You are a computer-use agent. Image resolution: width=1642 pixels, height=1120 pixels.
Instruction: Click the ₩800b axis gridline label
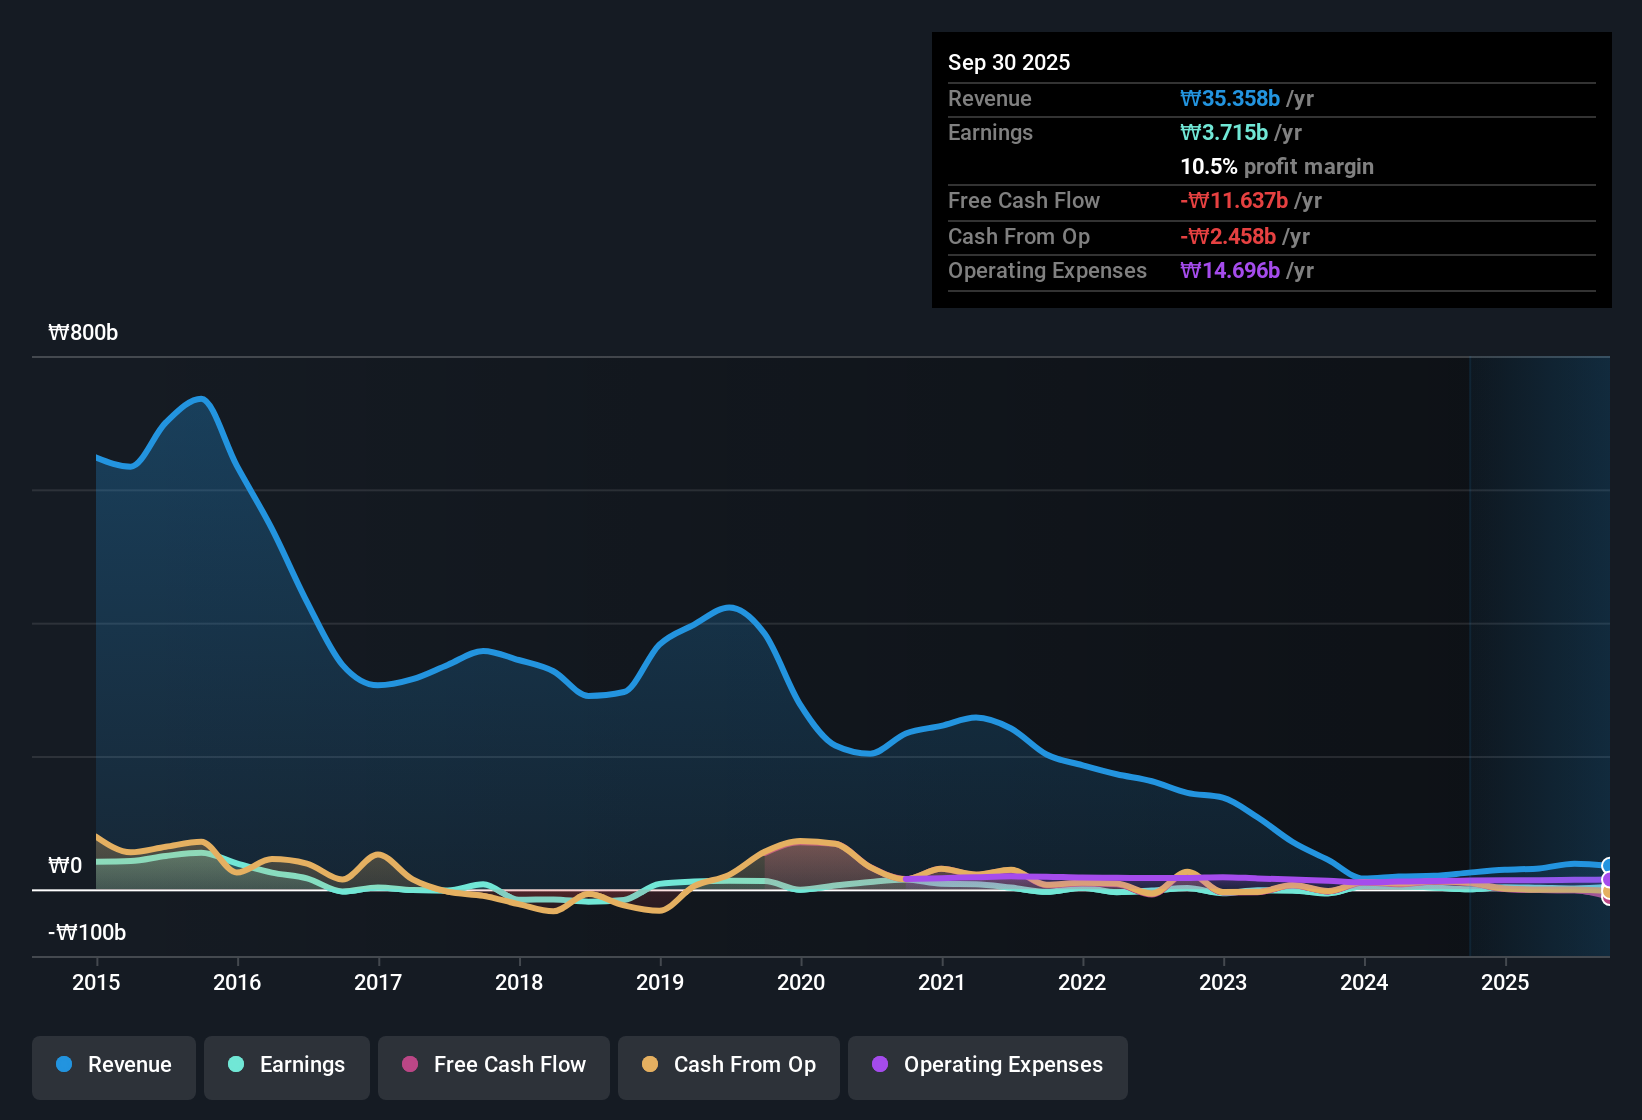click(83, 332)
